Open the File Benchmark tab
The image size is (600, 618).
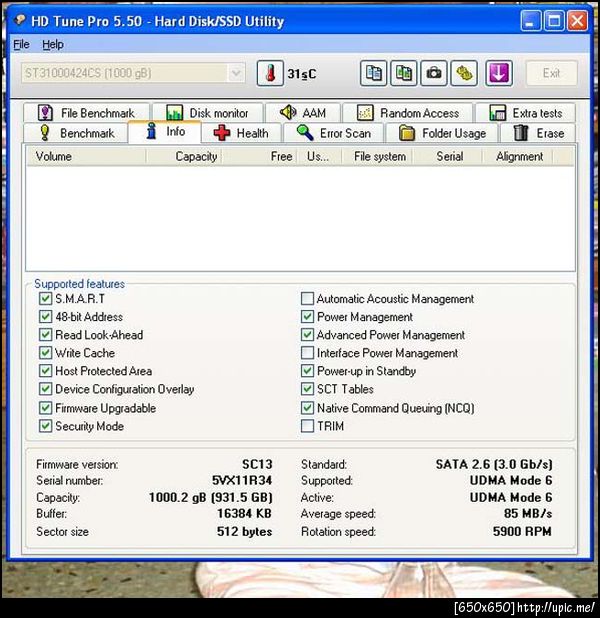(x=87, y=113)
